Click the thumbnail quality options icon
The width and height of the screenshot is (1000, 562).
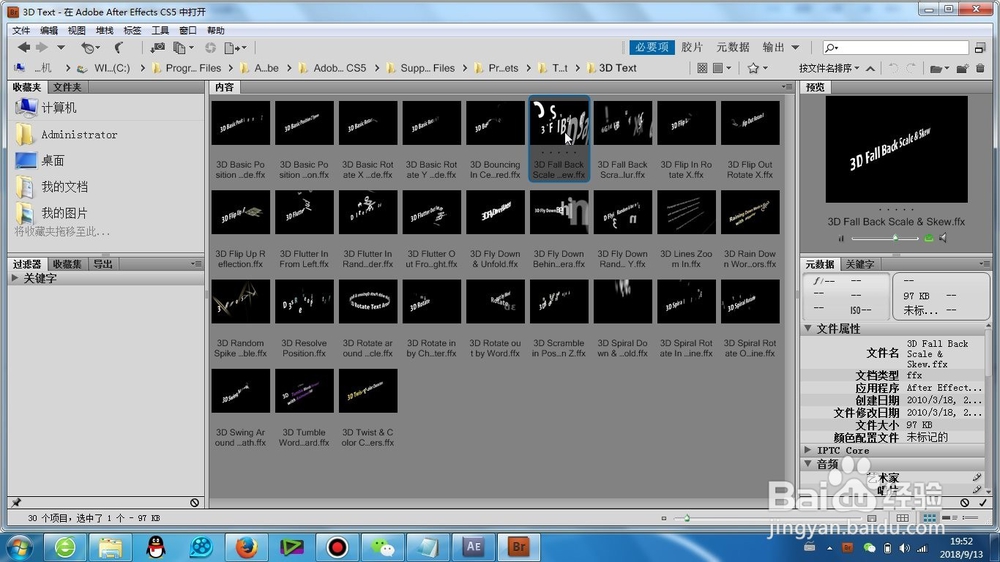pyautogui.click(x=702, y=68)
